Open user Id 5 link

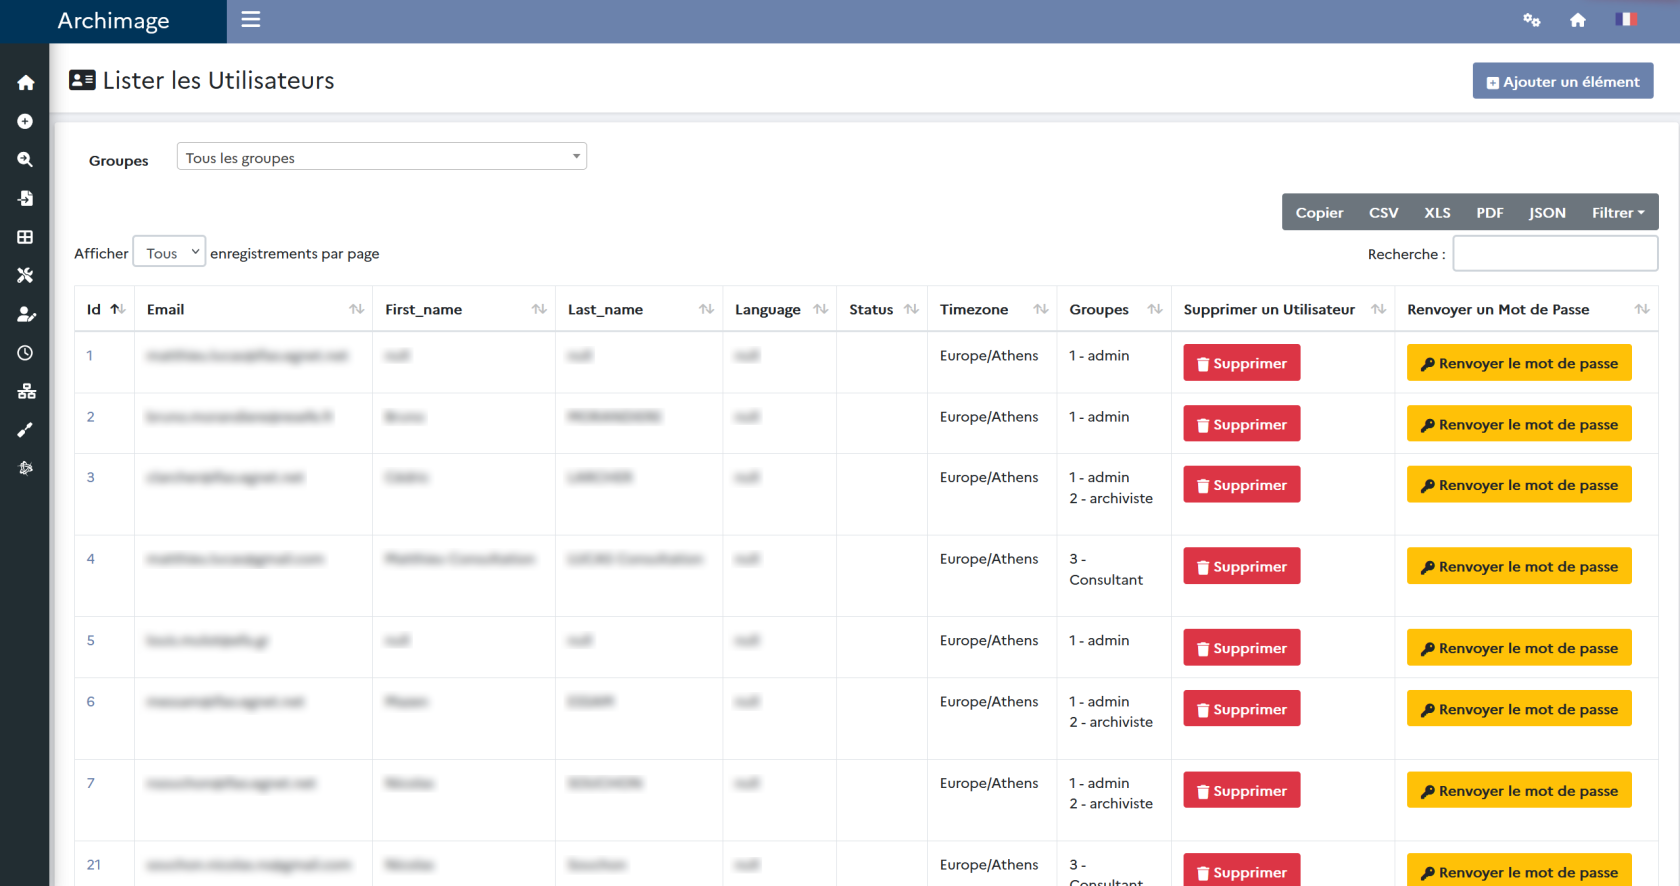point(90,640)
